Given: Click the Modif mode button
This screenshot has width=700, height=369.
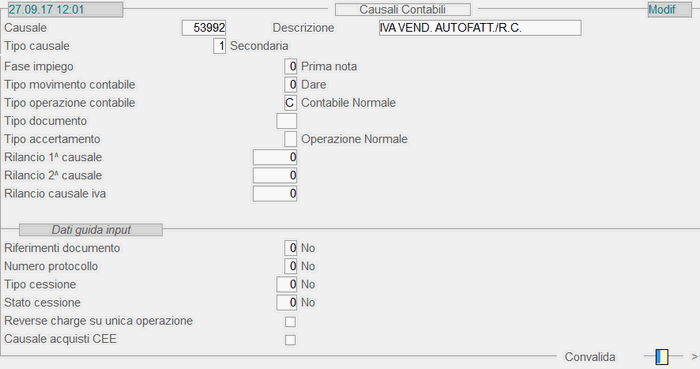Looking at the screenshot, I should pos(669,9).
